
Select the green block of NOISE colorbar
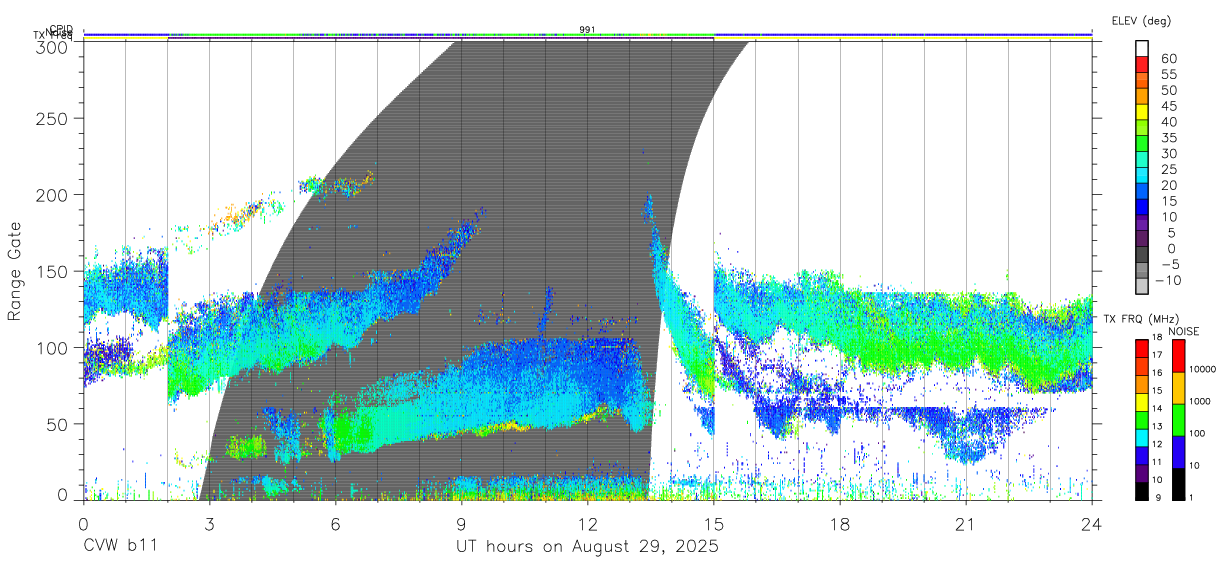(1177, 419)
